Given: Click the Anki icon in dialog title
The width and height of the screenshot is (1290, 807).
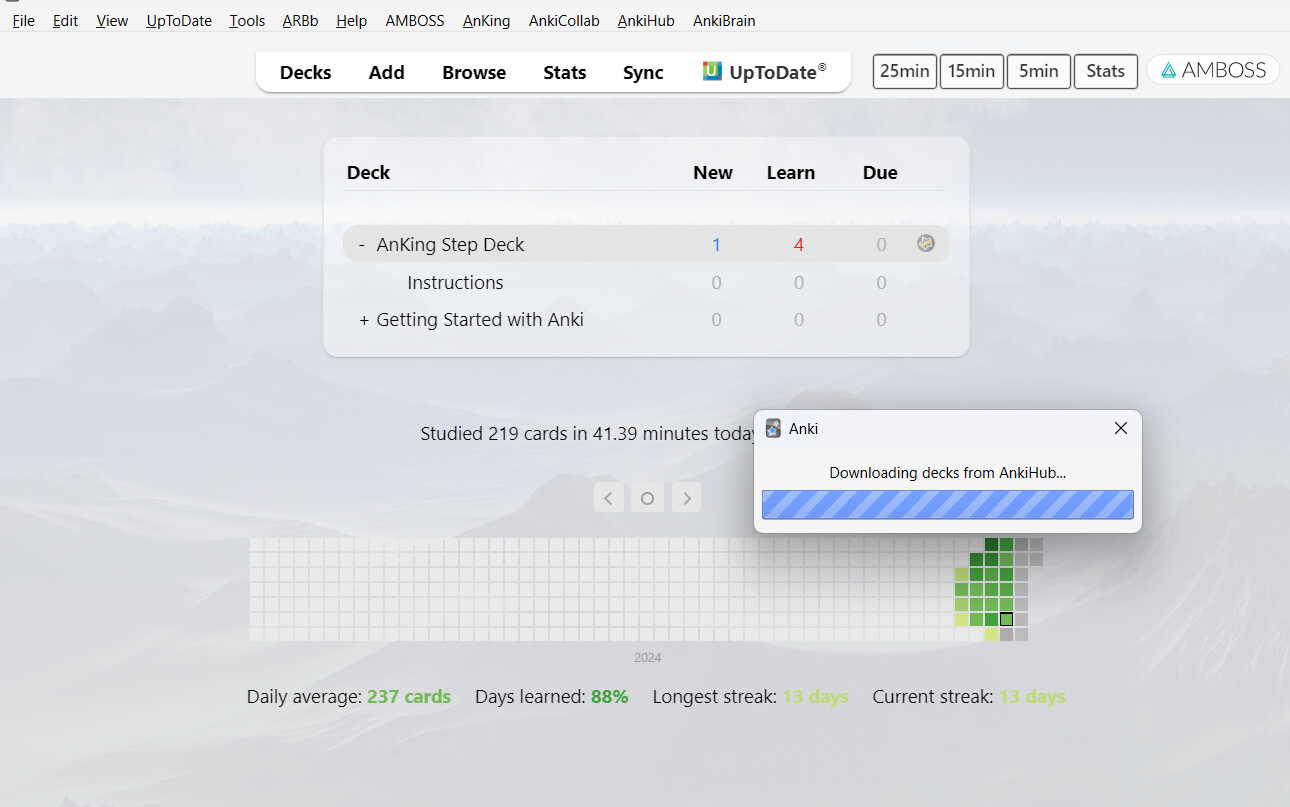Looking at the screenshot, I should click(773, 428).
